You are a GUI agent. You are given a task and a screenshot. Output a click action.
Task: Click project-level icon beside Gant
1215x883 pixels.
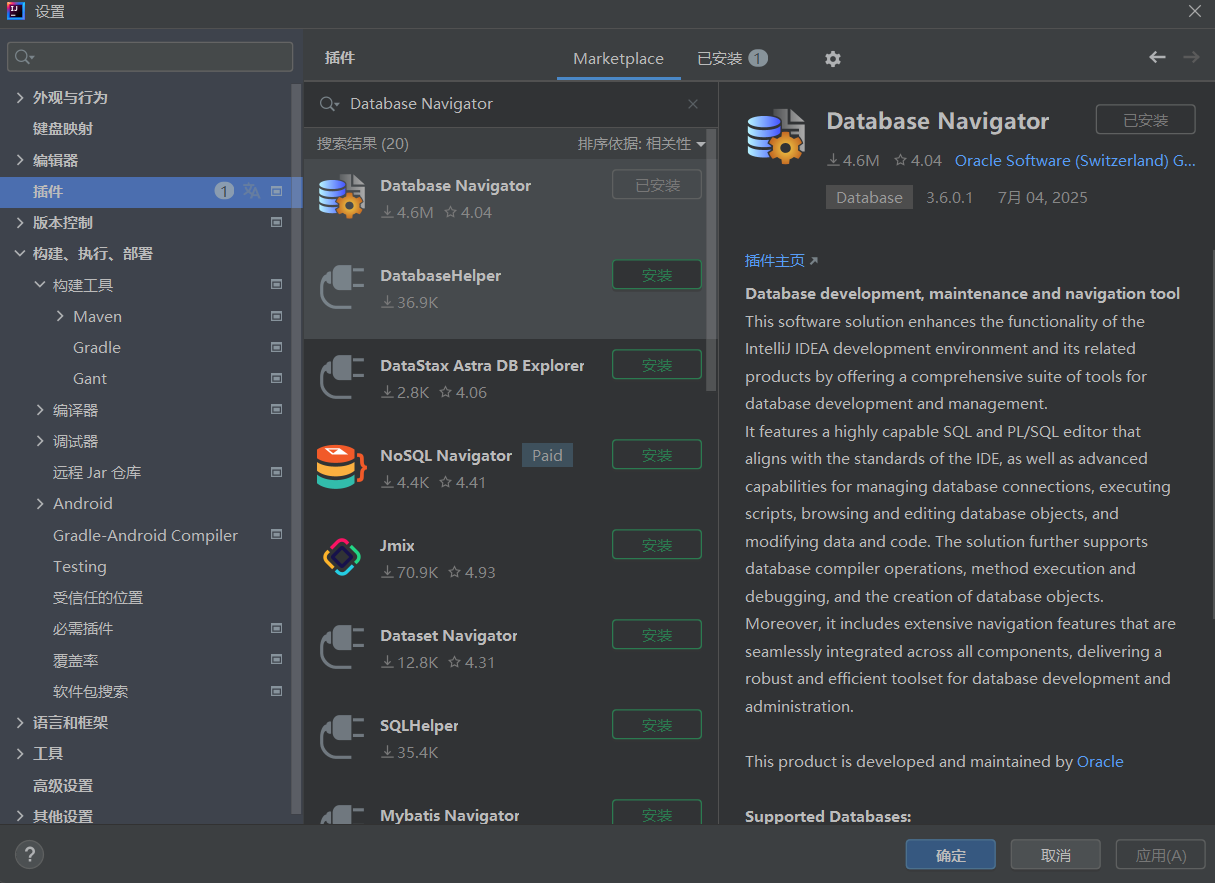tap(277, 378)
